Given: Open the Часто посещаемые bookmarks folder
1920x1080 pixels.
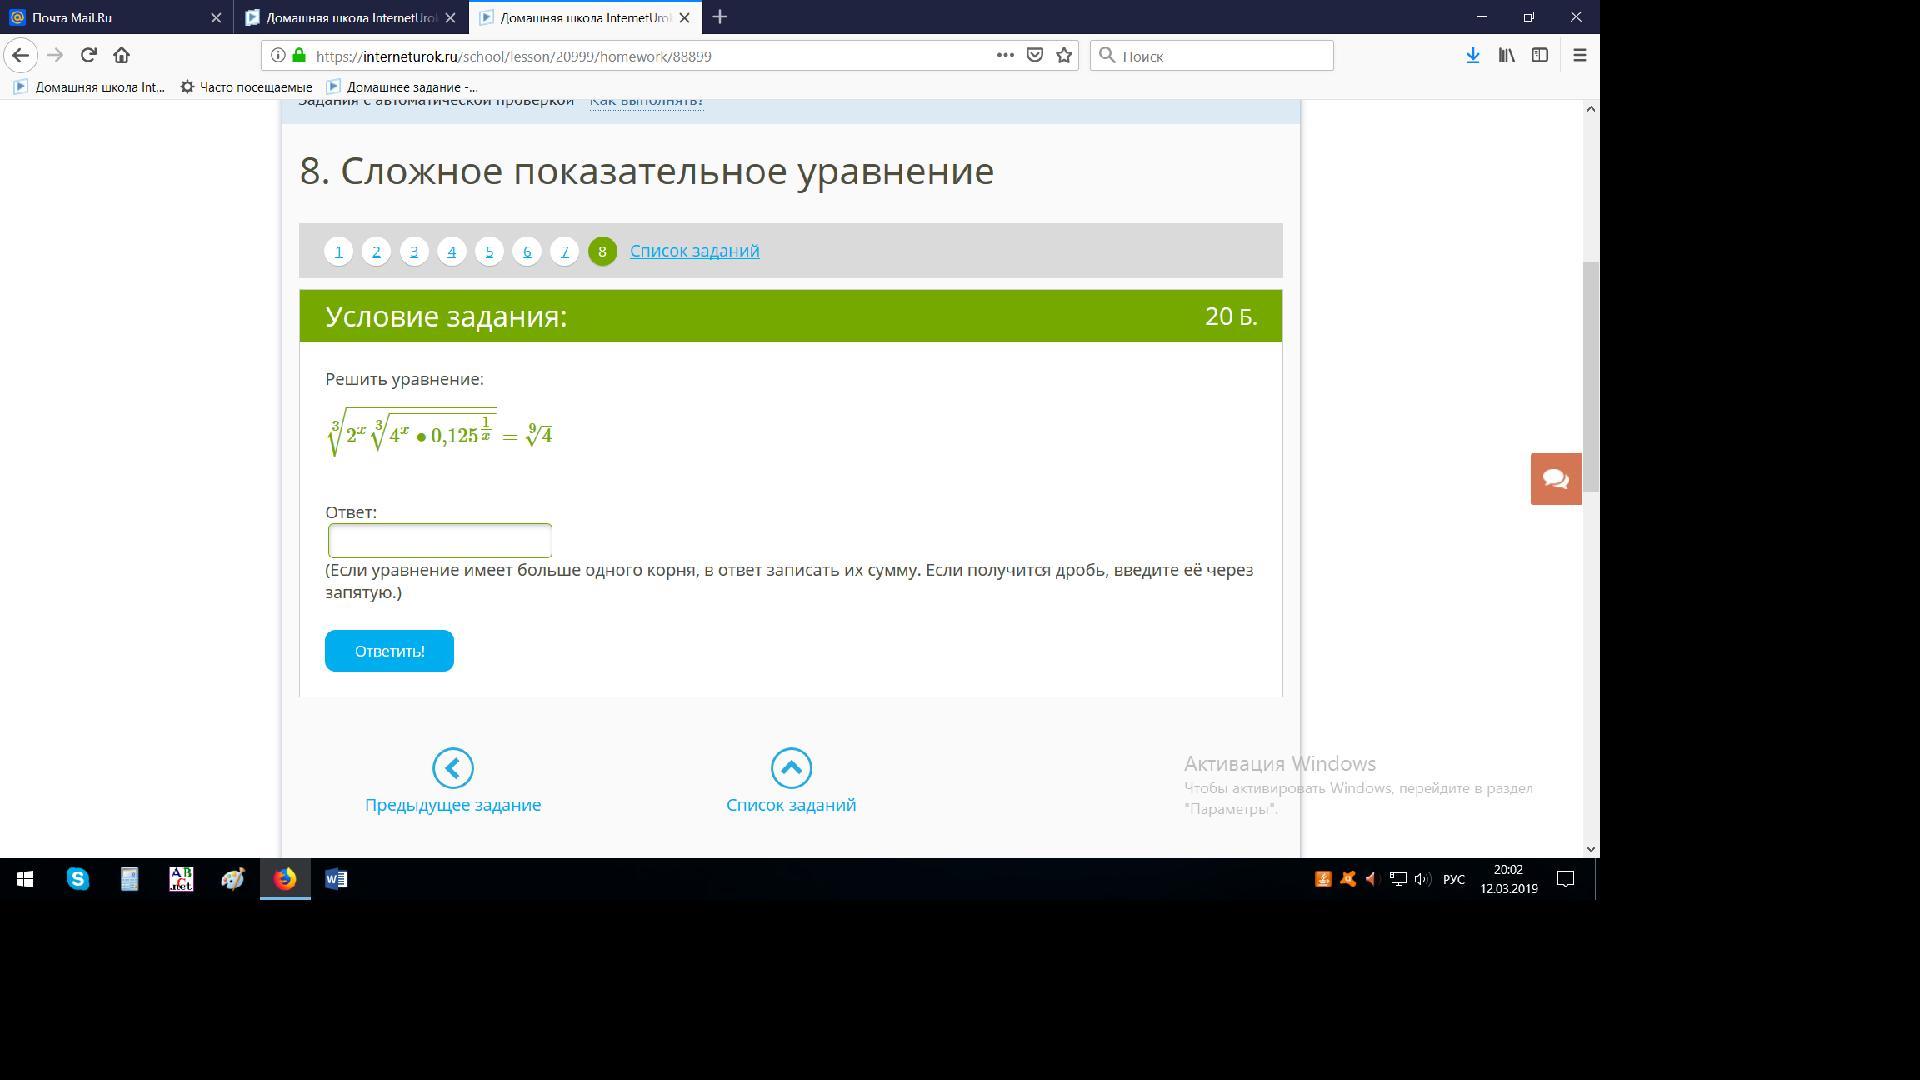Looking at the screenshot, I should 247,87.
